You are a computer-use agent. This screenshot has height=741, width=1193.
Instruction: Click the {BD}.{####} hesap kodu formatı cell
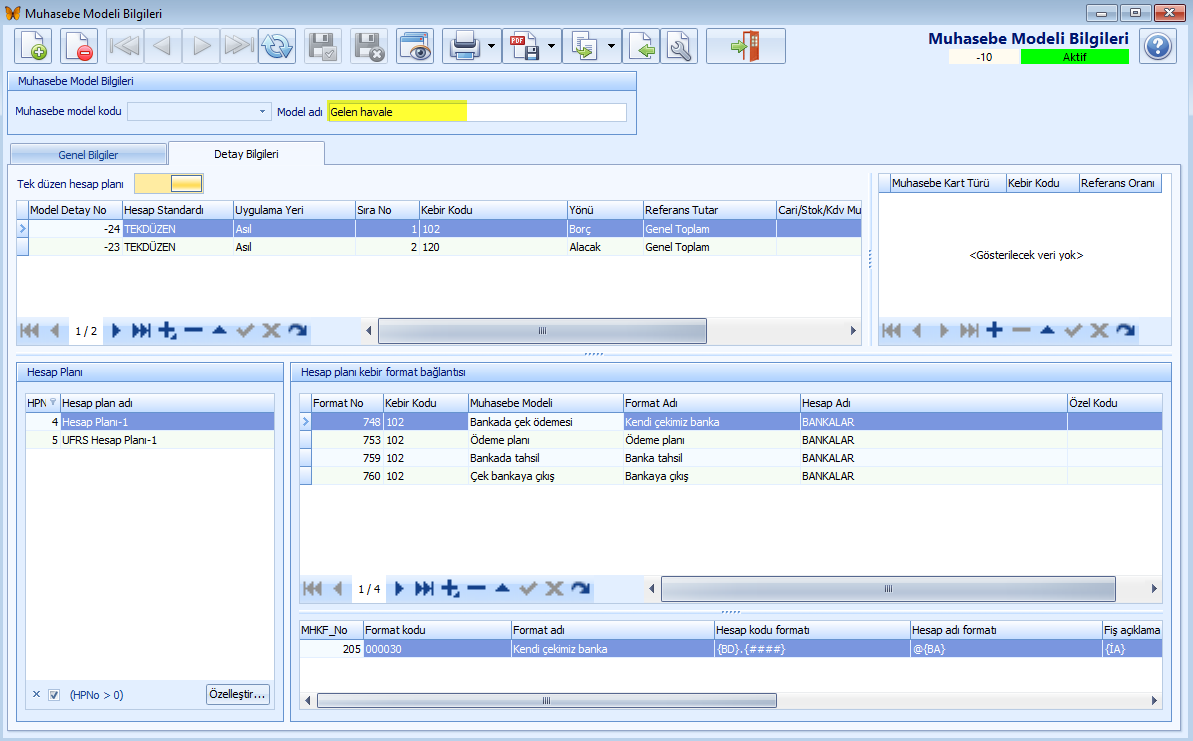pyautogui.click(x=812, y=649)
